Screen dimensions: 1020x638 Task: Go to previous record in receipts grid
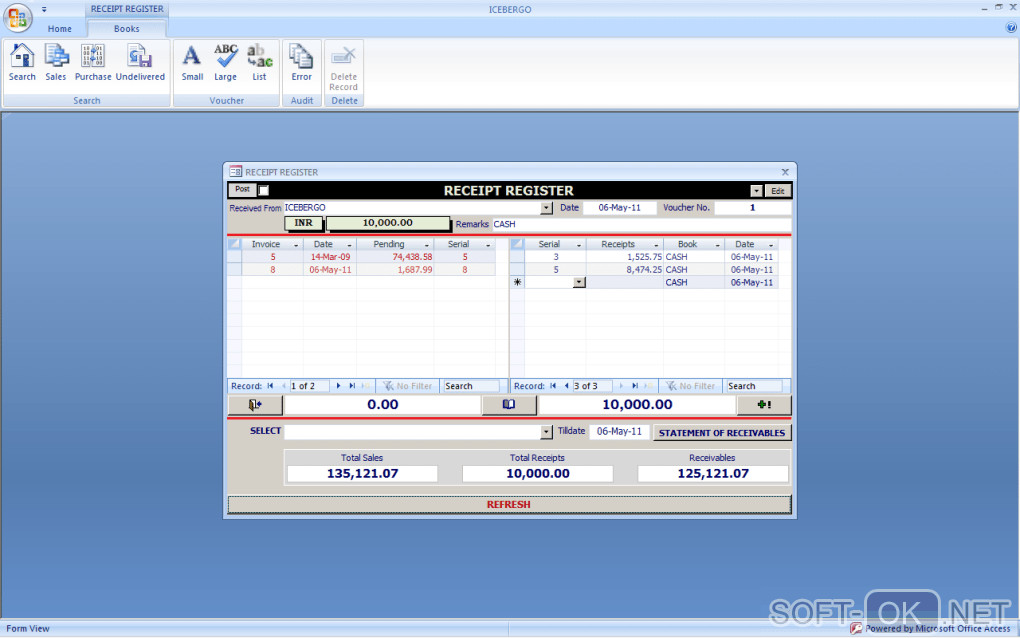(566, 386)
